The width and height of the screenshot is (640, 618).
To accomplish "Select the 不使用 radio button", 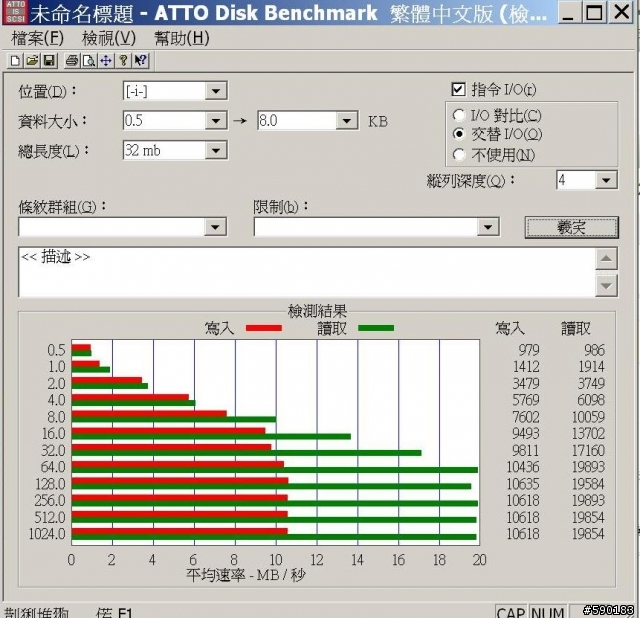I will tap(458, 154).
